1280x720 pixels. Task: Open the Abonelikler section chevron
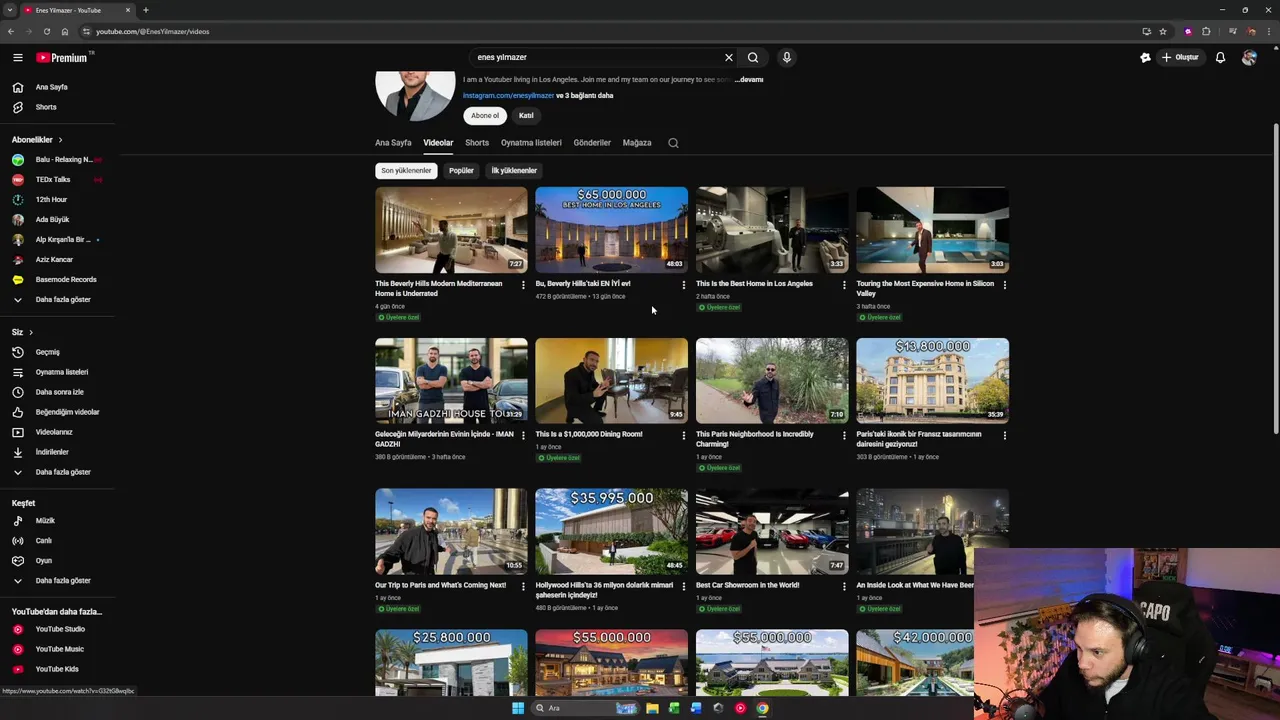point(60,140)
